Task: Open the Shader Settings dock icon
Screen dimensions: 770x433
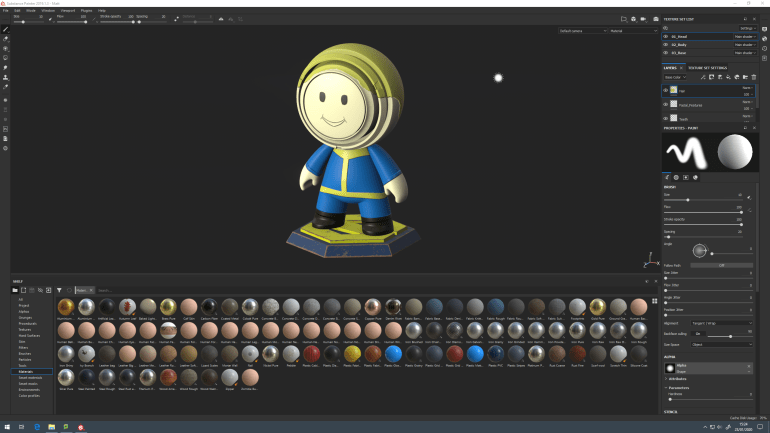Action: [765, 39]
